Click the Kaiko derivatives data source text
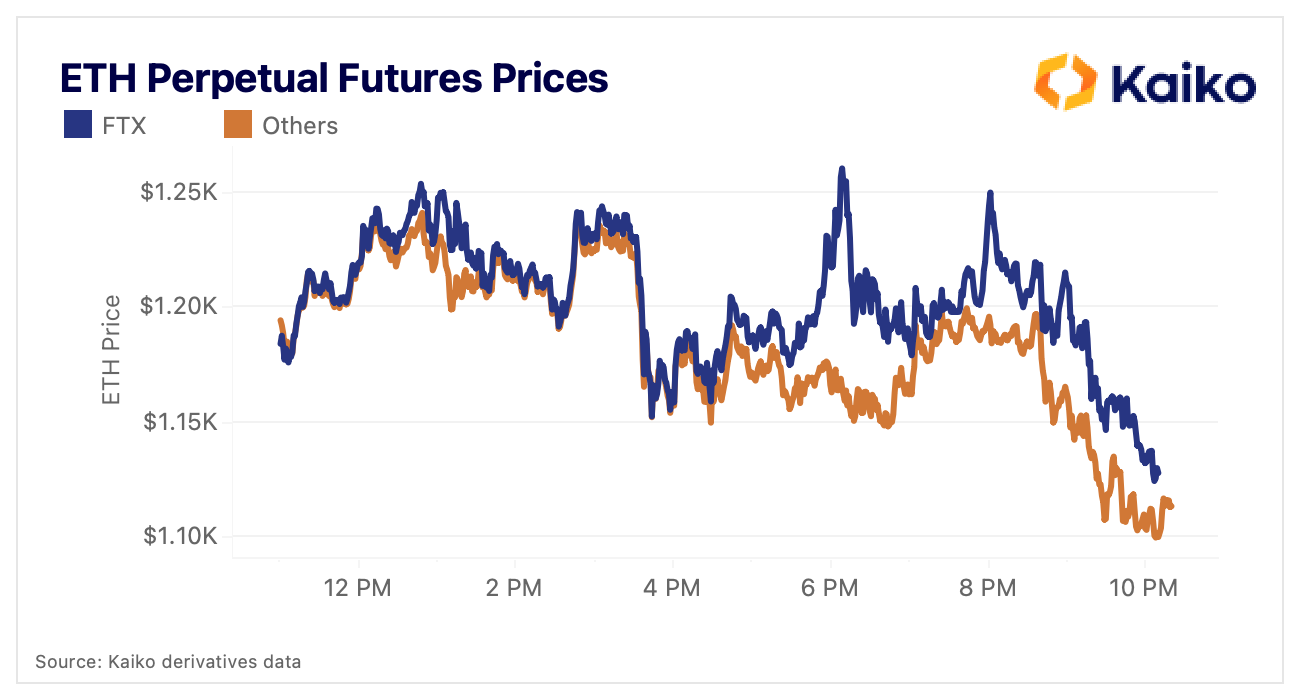The width and height of the screenshot is (1300, 700). (168, 661)
